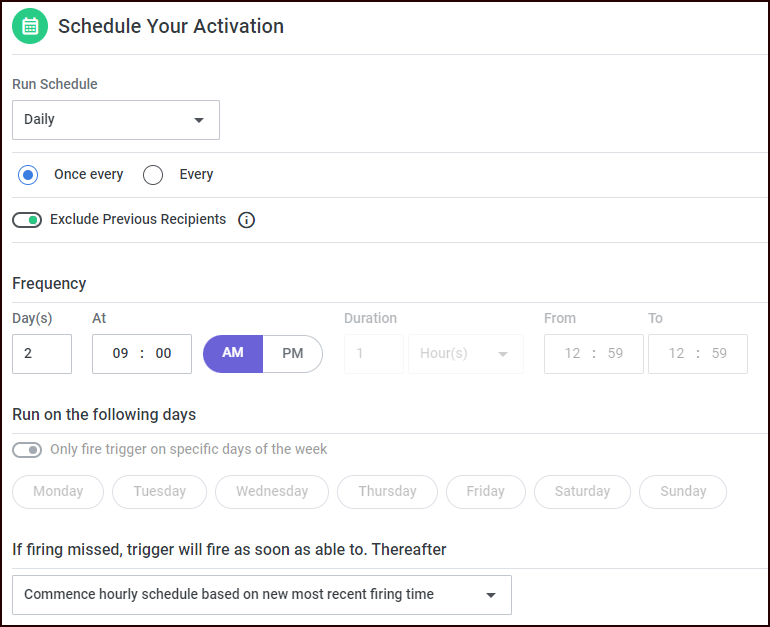
Task: Enable Only fire trigger on specific days toggle
Action: [27, 450]
